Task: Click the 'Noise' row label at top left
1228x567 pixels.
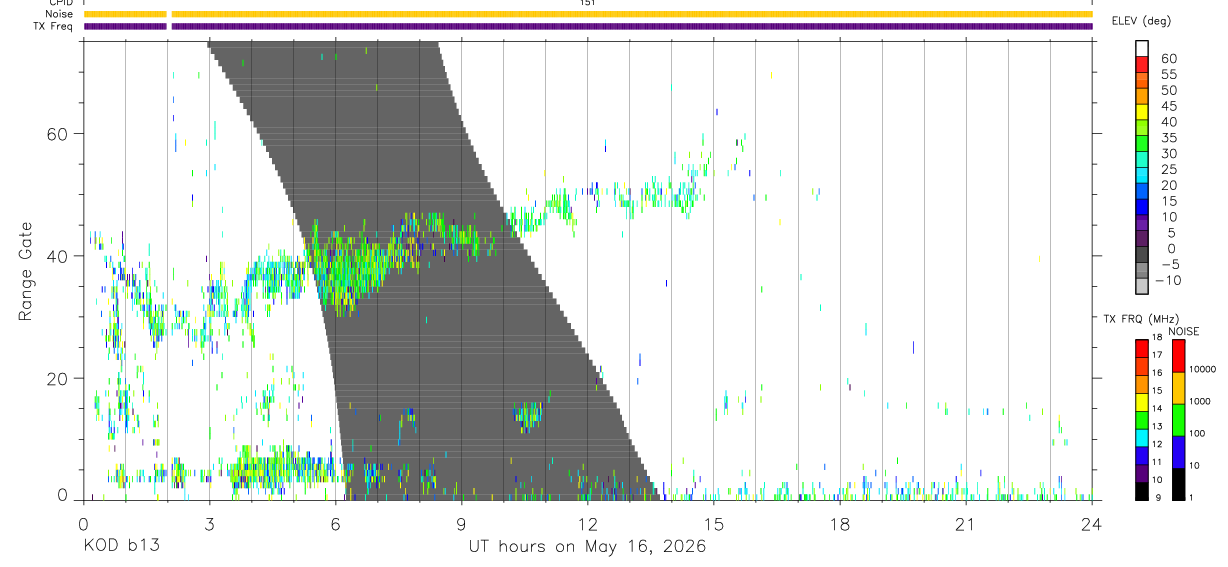Action: pyautogui.click(x=60, y=14)
